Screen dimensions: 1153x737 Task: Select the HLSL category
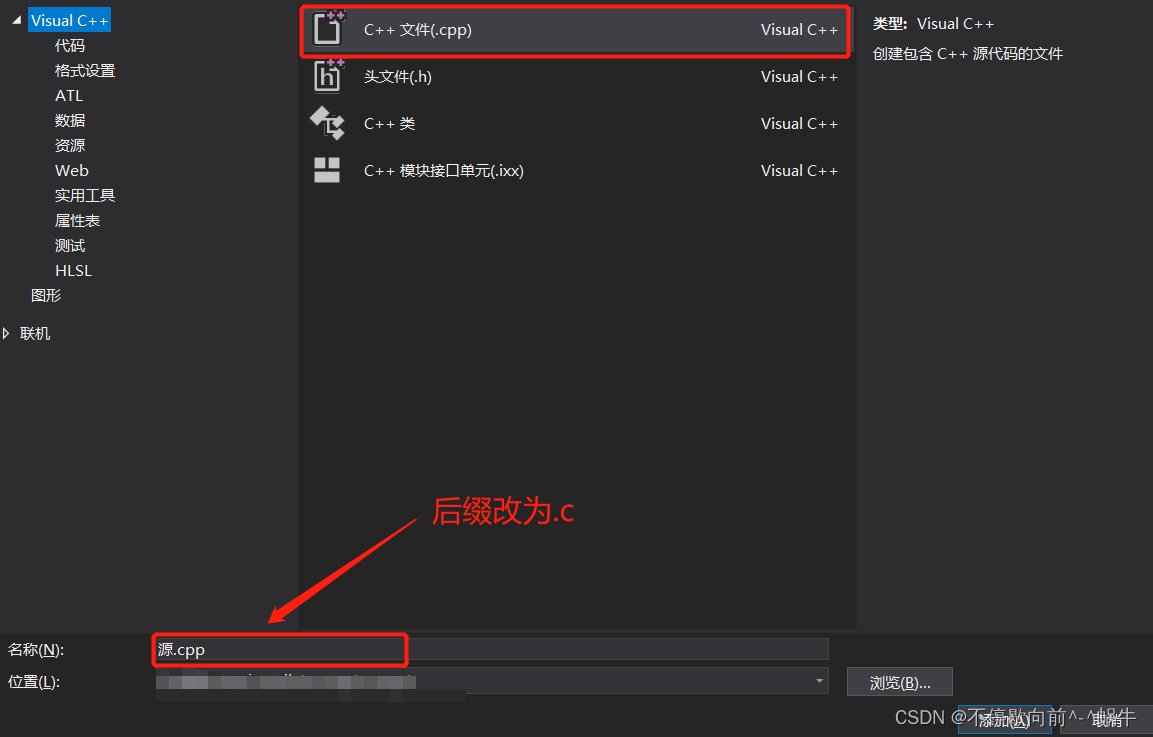click(73, 270)
